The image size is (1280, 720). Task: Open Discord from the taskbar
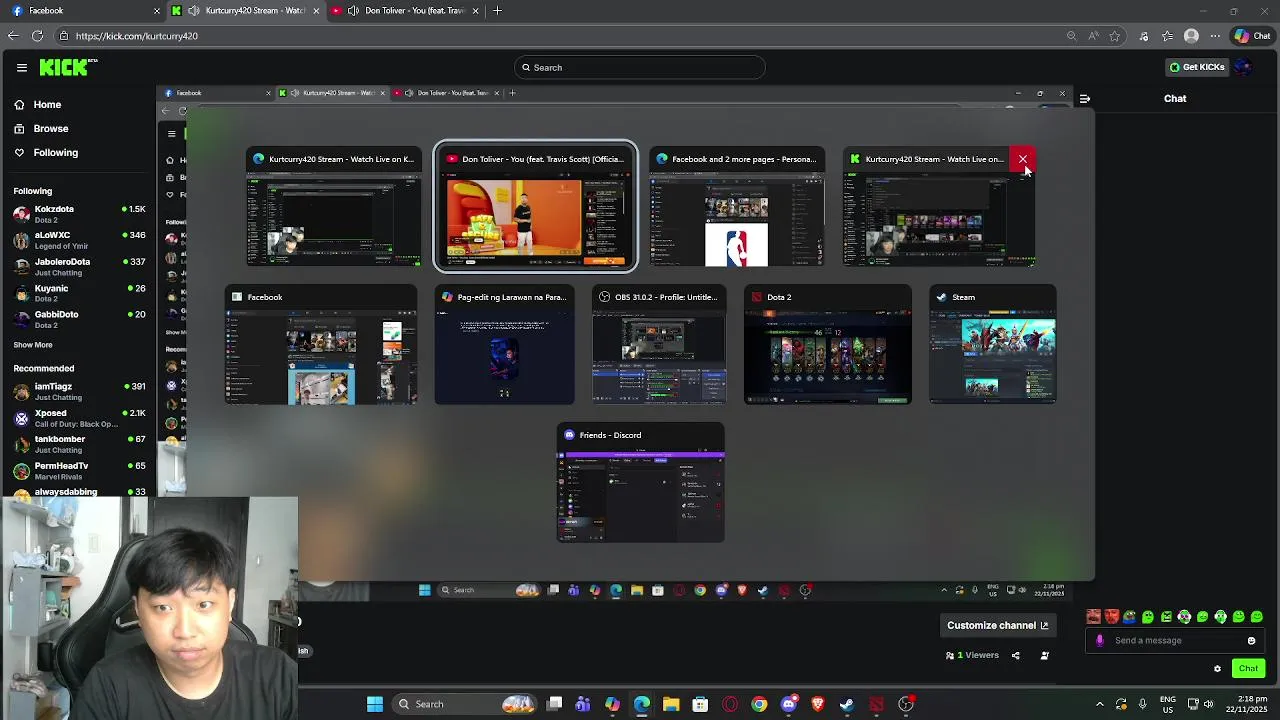point(789,704)
